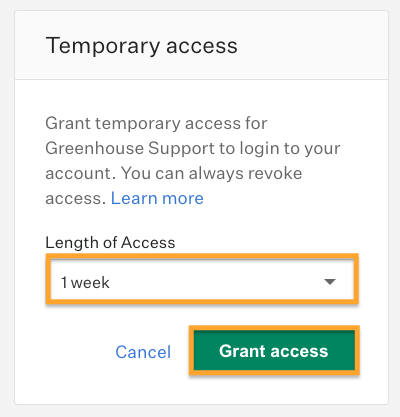Click the text You can always revoke

click(x=211, y=173)
